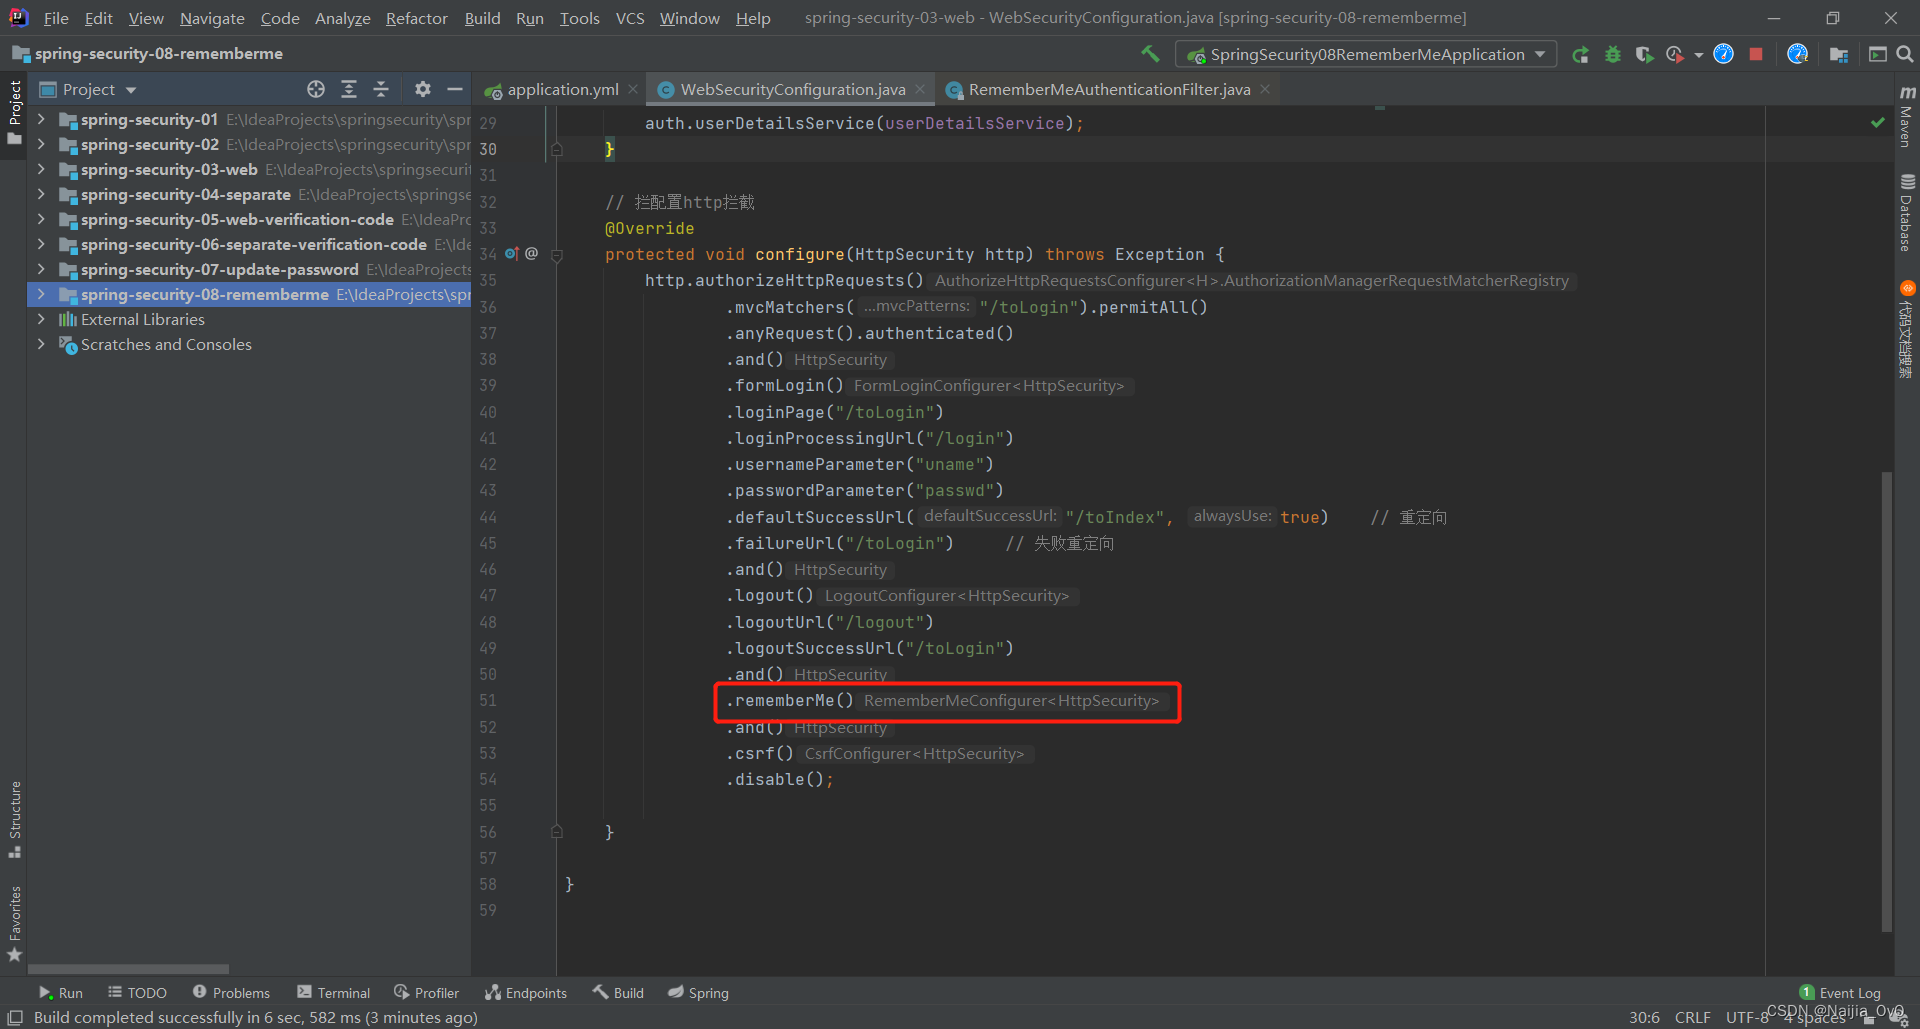Viewport: 1920px width, 1029px height.
Task: Expand spring-security-03-web module
Action: (41, 169)
